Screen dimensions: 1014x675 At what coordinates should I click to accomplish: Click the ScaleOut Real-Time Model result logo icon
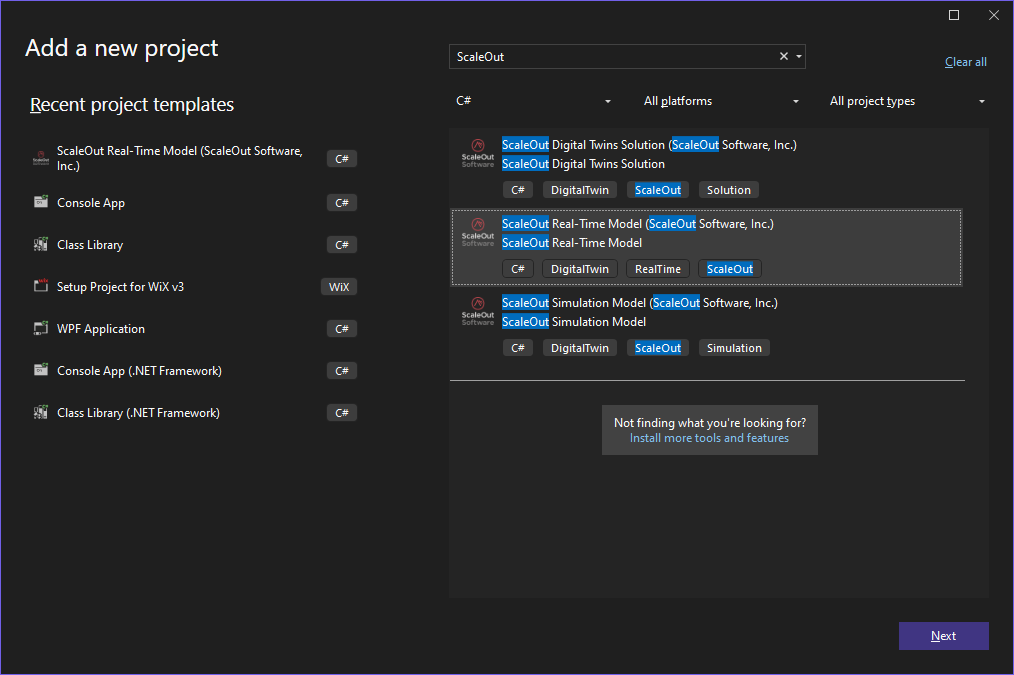[478, 232]
